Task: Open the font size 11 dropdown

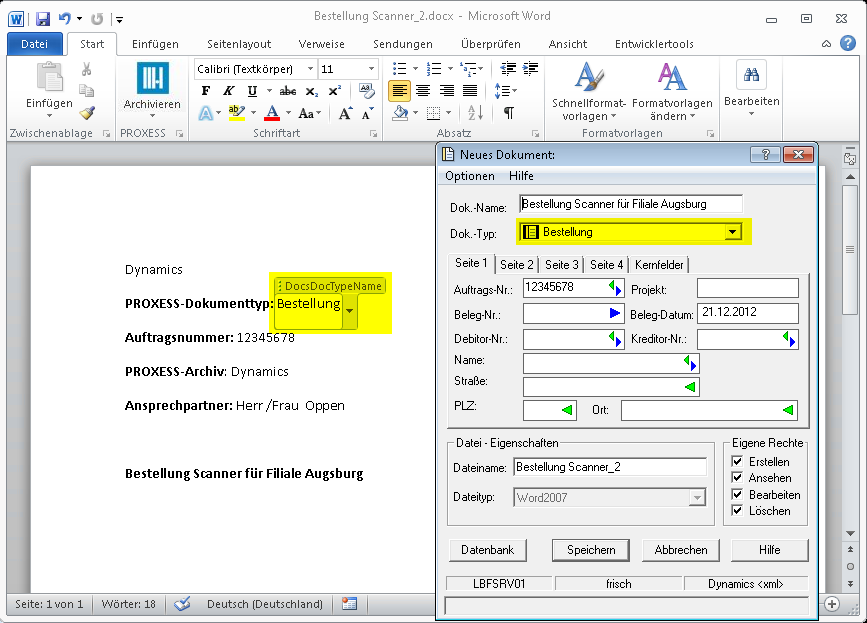Action: [x=372, y=69]
